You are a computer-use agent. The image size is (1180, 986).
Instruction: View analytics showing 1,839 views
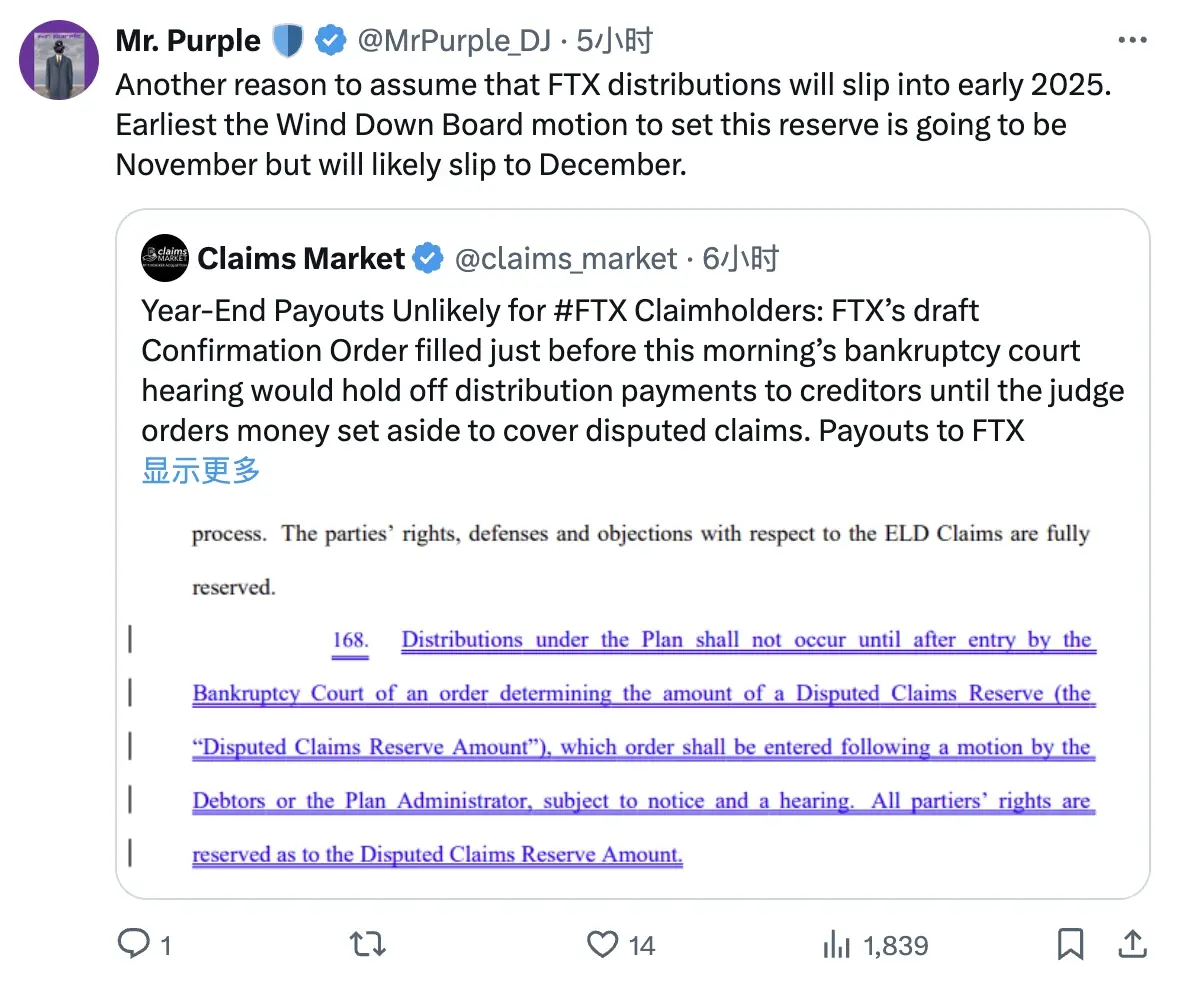[872, 943]
